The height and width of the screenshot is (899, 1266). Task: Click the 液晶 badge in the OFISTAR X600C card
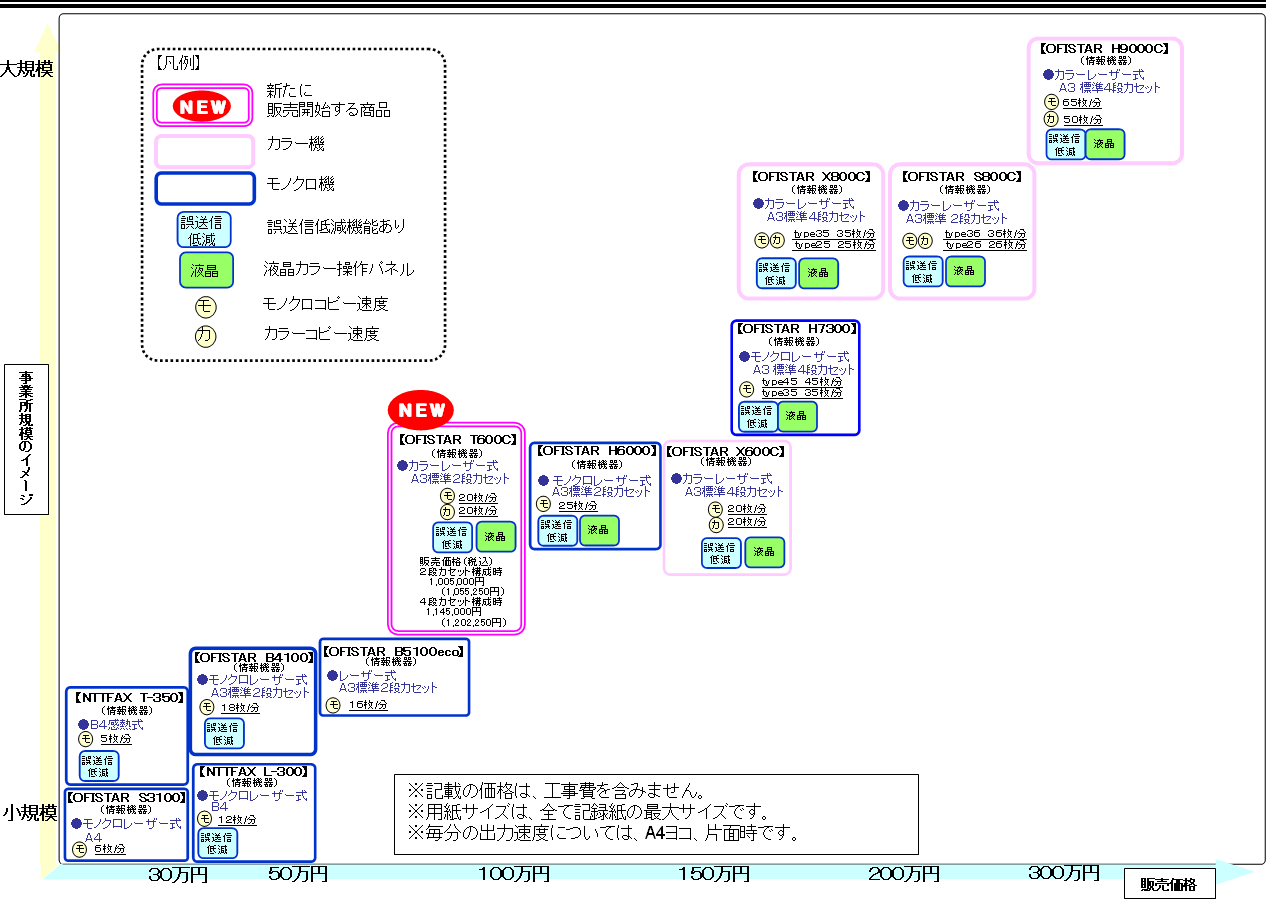(x=765, y=552)
